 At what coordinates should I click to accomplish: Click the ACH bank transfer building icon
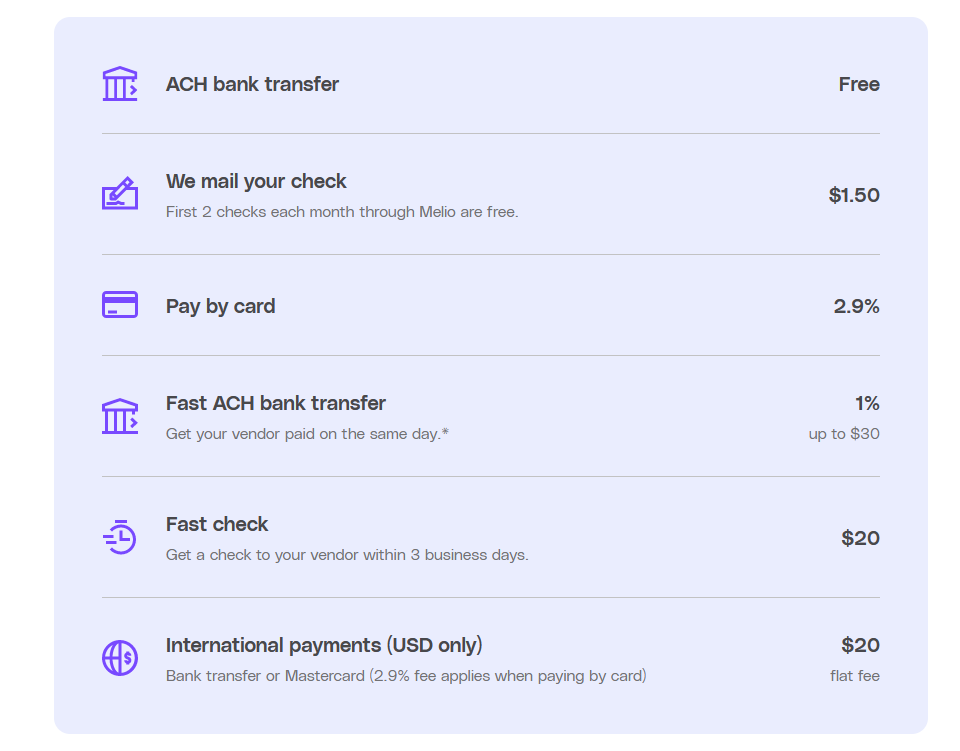pyautogui.click(x=120, y=84)
